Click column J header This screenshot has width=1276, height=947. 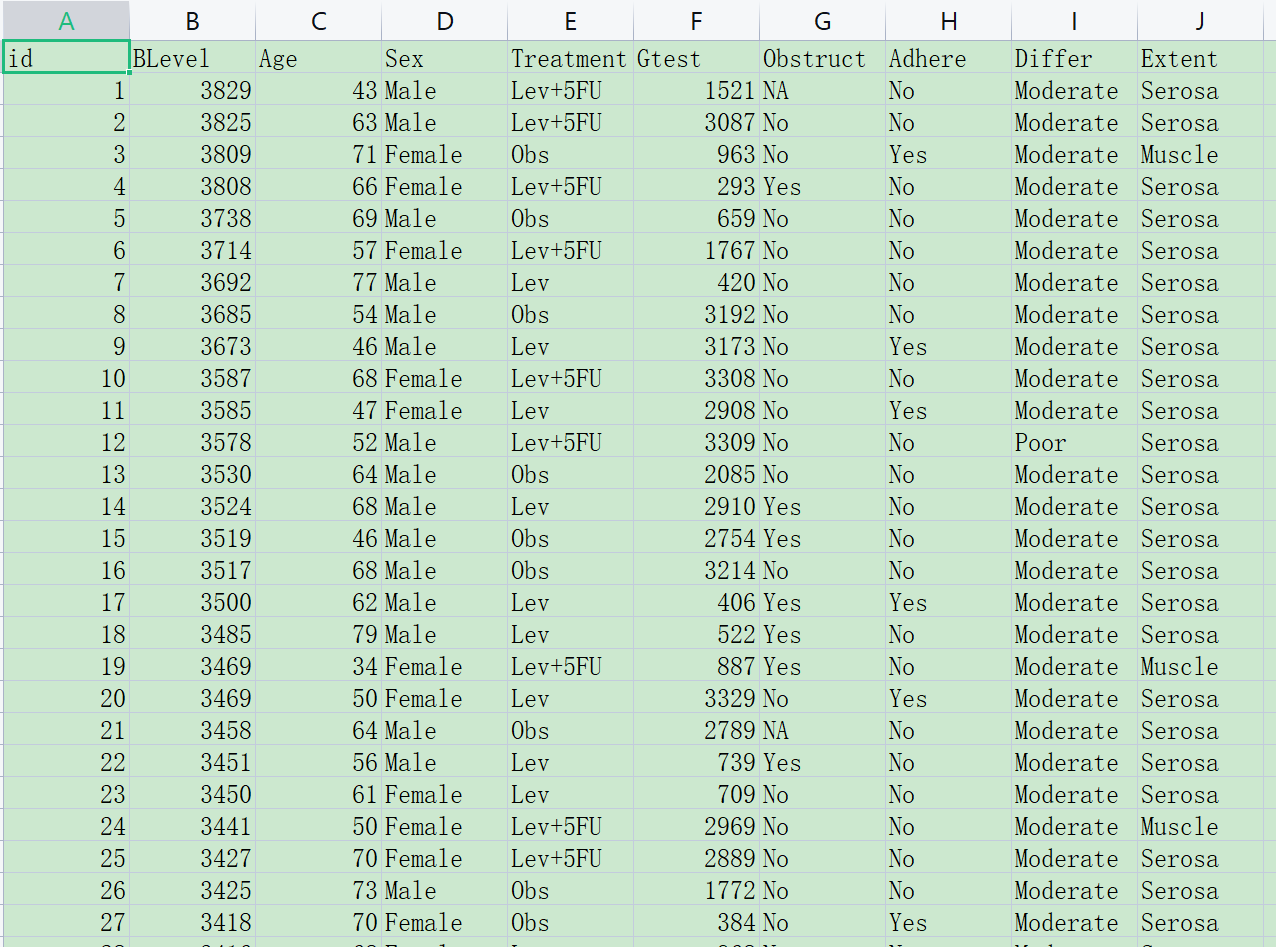(1200, 21)
